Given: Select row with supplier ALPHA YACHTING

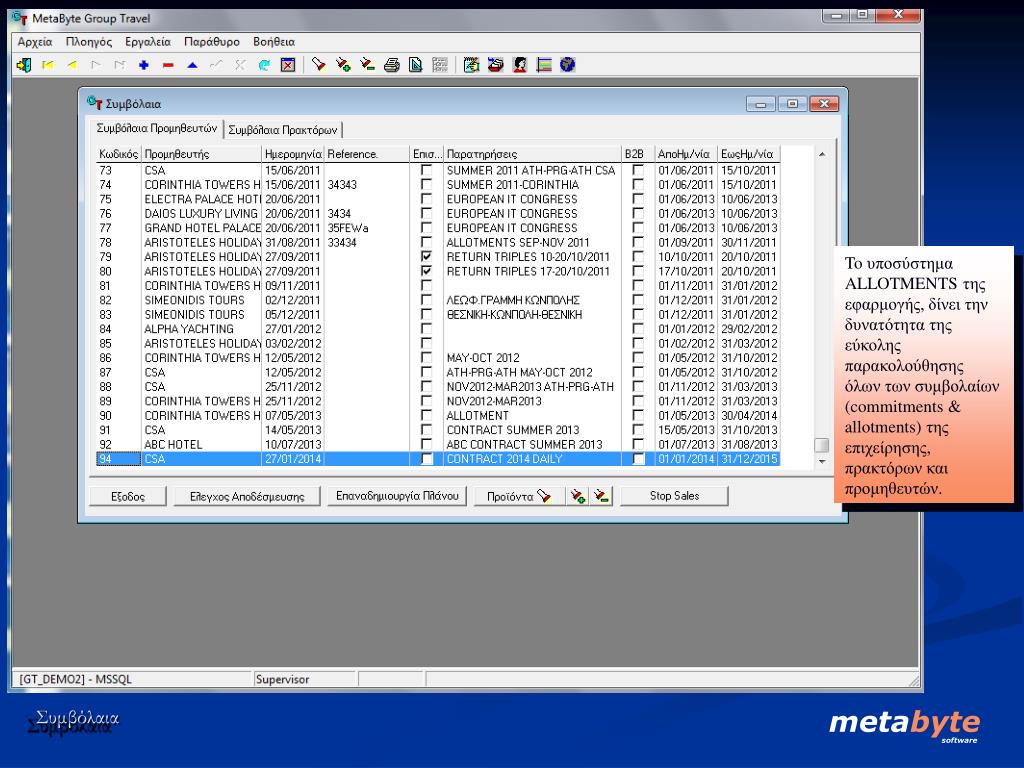Looking at the screenshot, I should click(438, 328).
